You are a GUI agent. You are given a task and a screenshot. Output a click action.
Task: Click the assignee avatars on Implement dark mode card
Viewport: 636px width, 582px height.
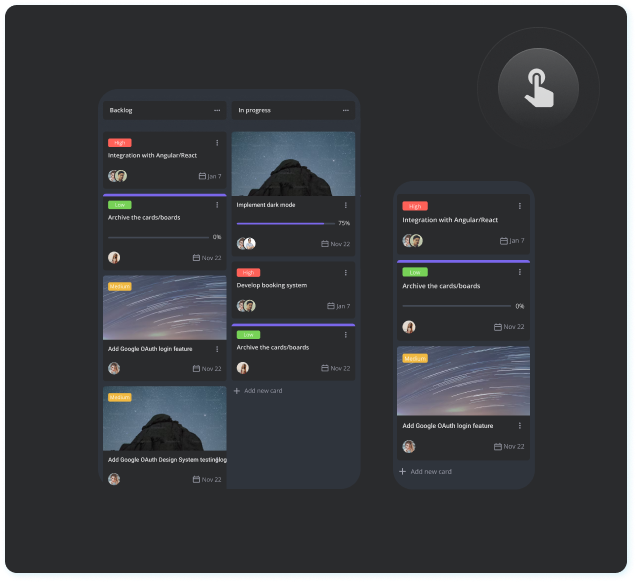click(x=246, y=243)
